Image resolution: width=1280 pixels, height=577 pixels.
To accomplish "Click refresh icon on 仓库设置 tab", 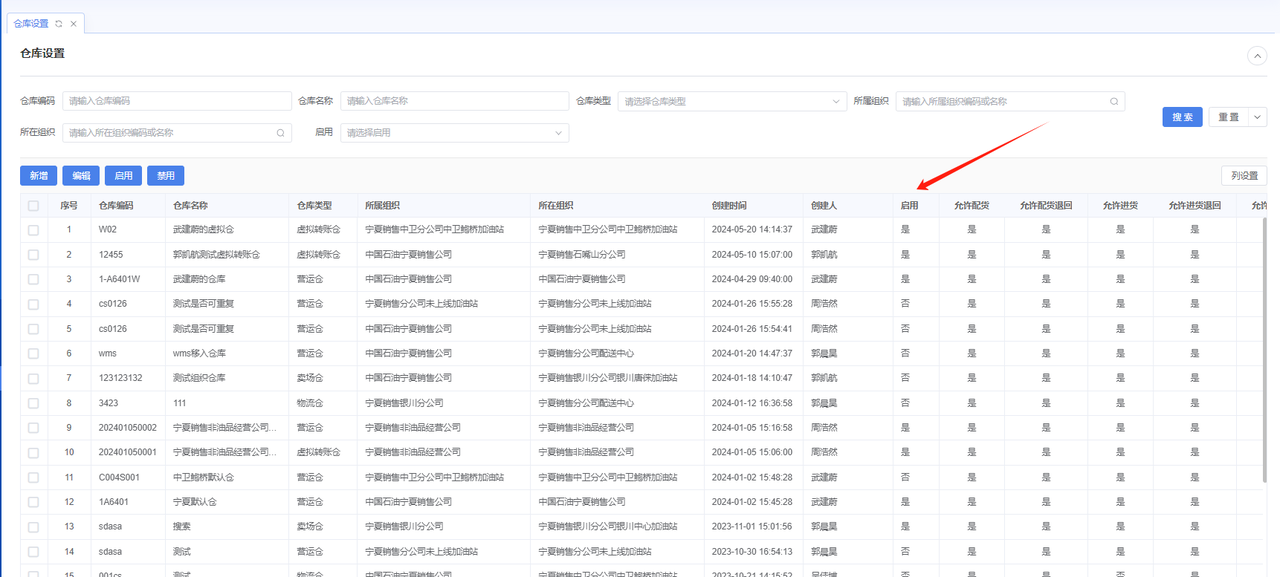I will coord(58,23).
